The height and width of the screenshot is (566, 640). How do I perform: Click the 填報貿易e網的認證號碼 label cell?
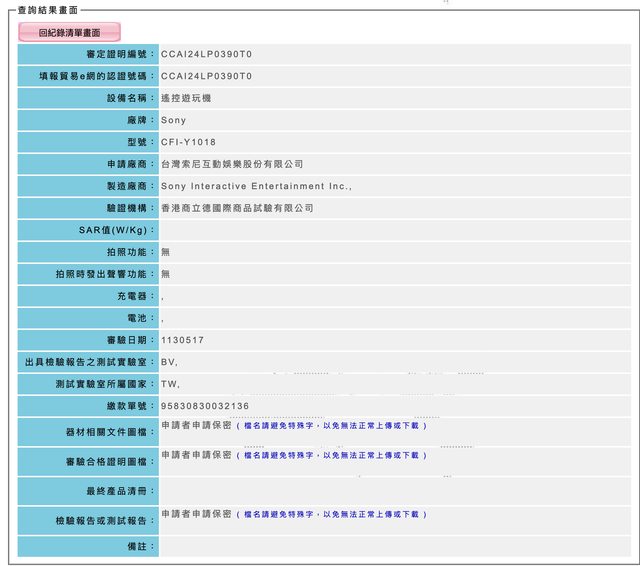click(x=88, y=76)
